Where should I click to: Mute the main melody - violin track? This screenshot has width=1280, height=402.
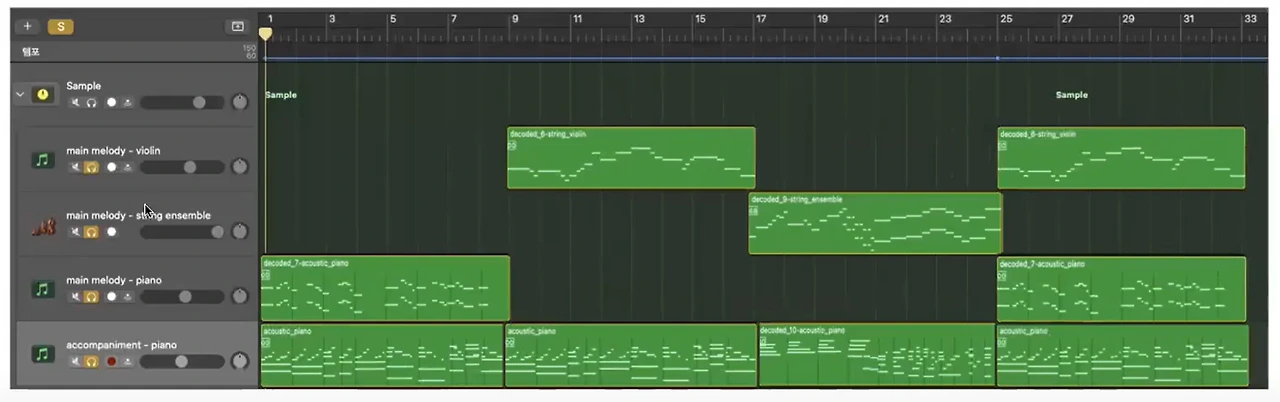(x=75, y=167)
